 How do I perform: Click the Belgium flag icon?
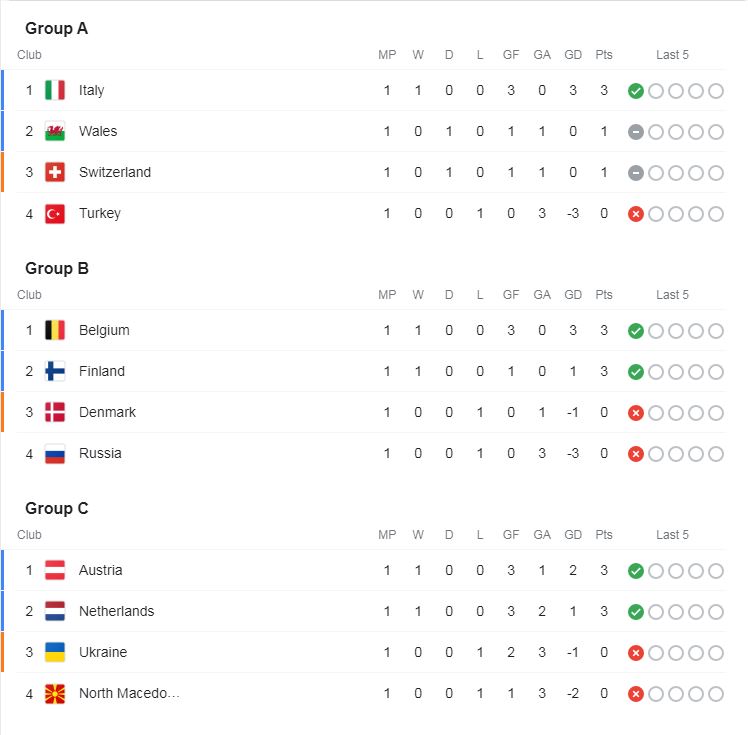[54, 330]
